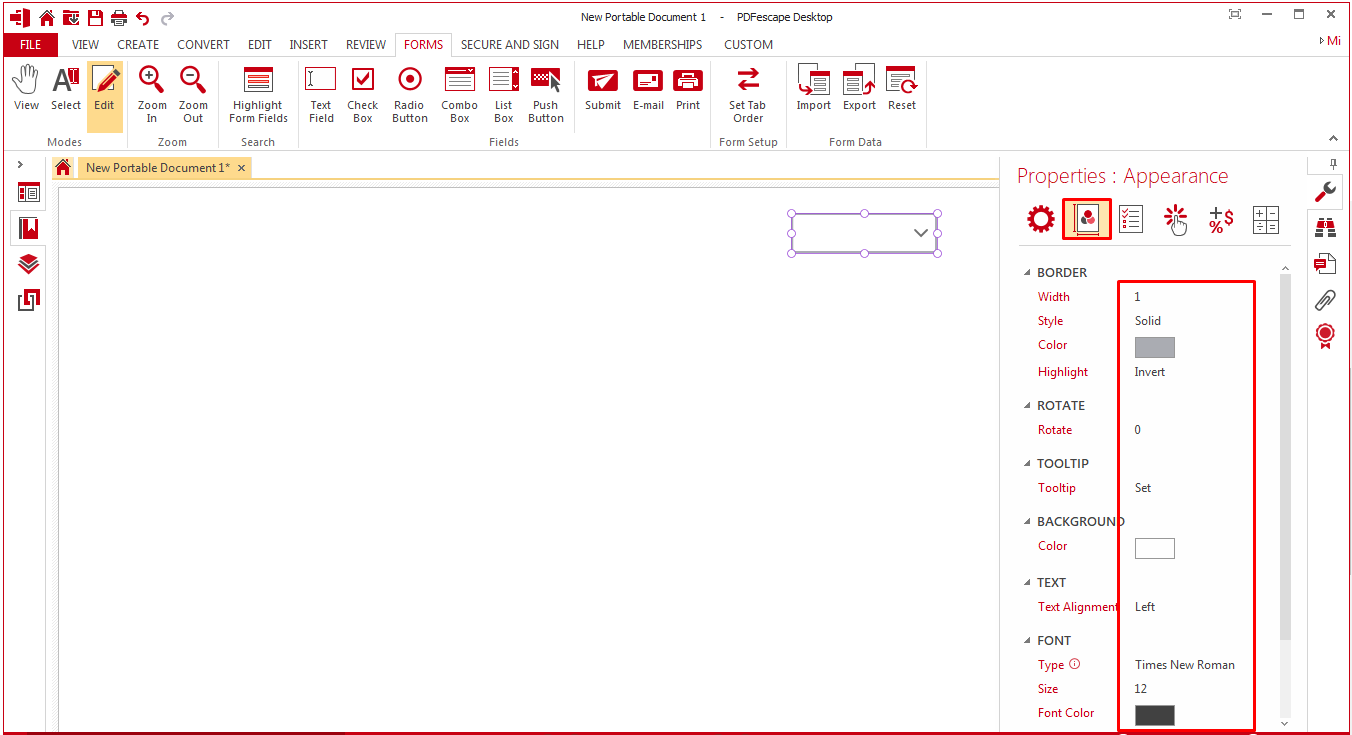1352x735 pixels.
Task: Open the Comments sidebar panel
Action: pyautogui.click(x=1326, y=263)
